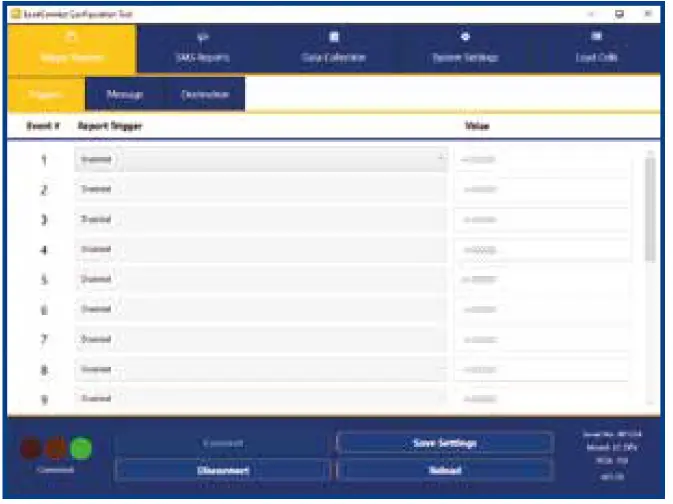Open the Report Trigger dropdown for event 1
The height and width of the screenshot is (504, 673).
pyautogui.click(x=261, y=160)
